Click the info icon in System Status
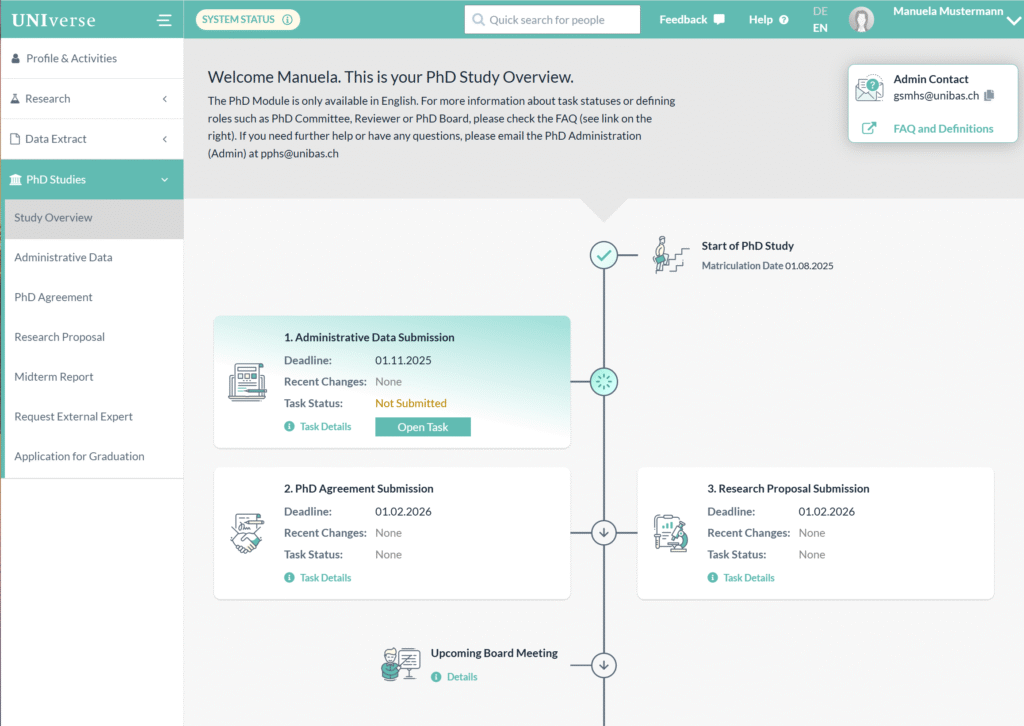 tap(287, 19)
